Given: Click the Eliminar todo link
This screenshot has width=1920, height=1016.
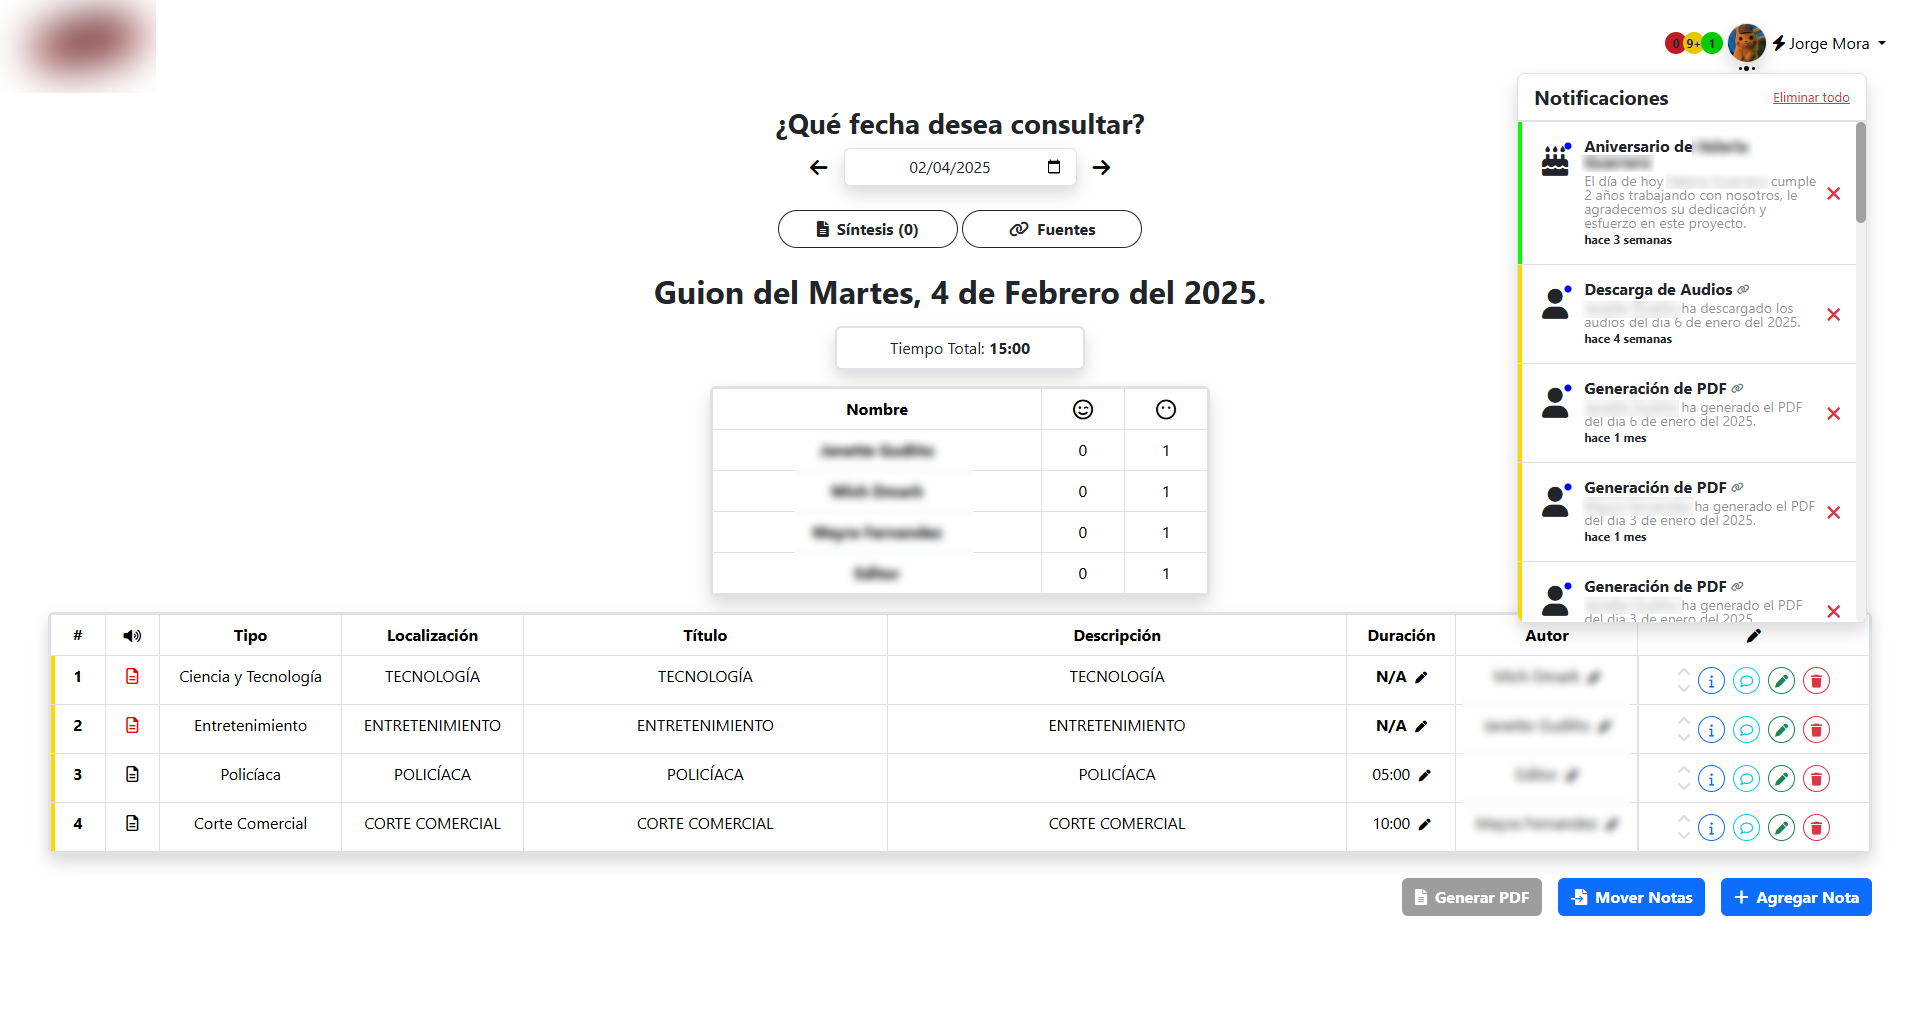Looking at the screenshot, I should point(1811,98).
